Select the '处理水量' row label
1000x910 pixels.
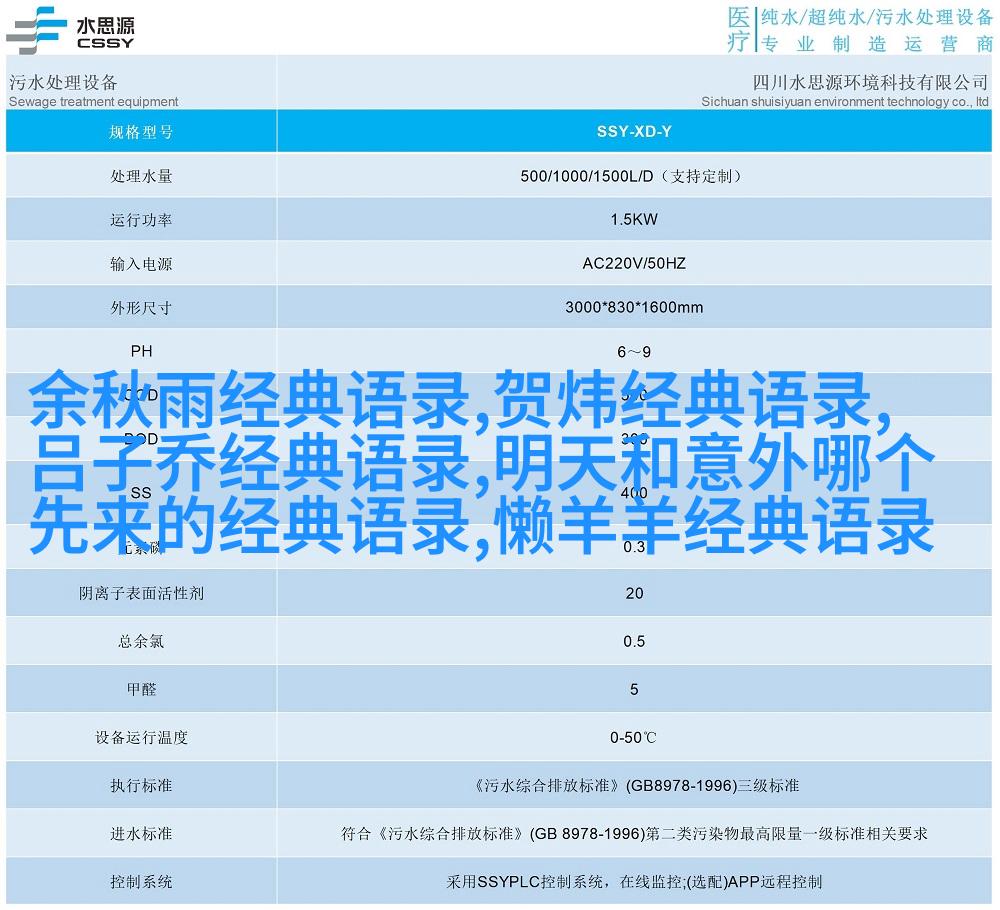[141, 176]
